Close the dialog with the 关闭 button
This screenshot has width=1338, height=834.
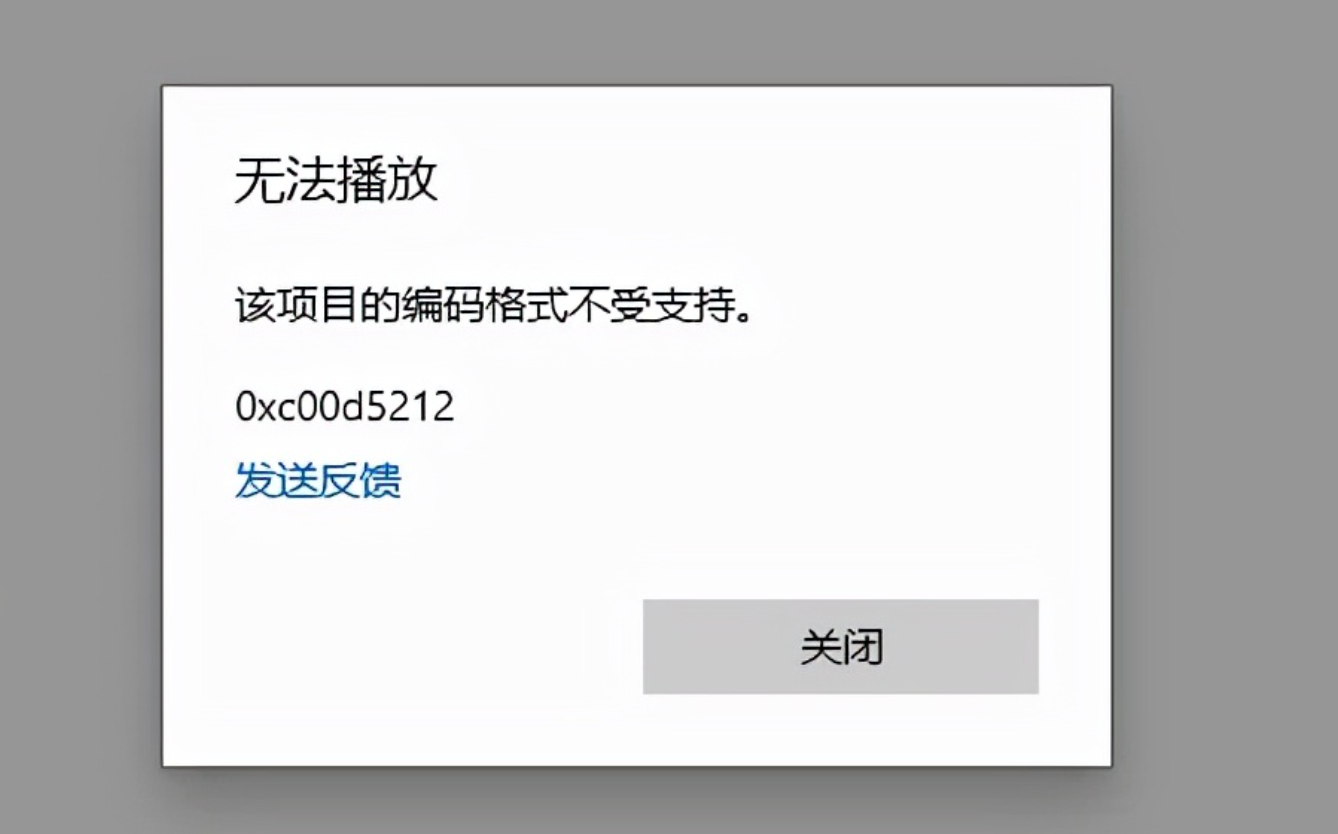click(x=840, y=646)
